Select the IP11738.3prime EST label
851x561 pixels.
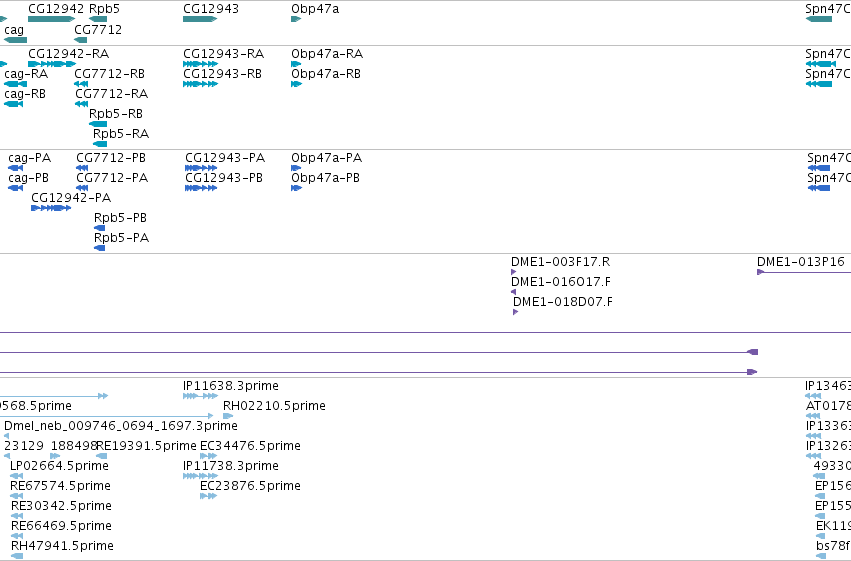[x=231, y=466]
